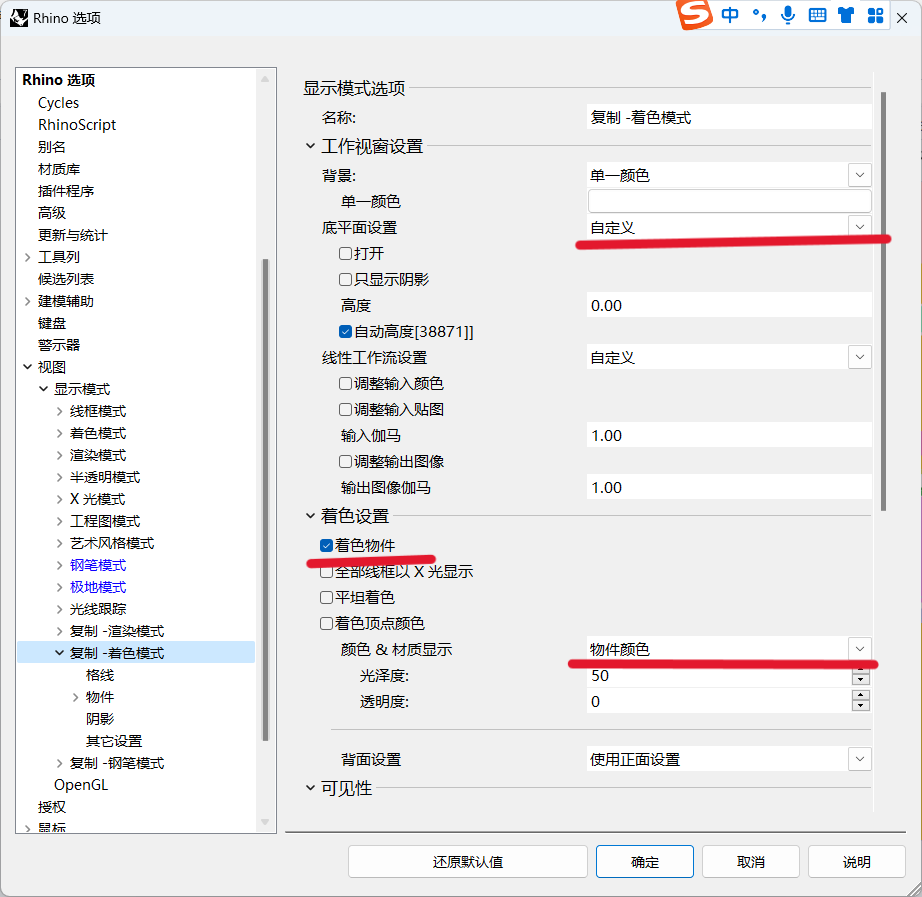Click the 说明 help button
922x897 pixels.
pyautogui.click(x=856, y=862)
